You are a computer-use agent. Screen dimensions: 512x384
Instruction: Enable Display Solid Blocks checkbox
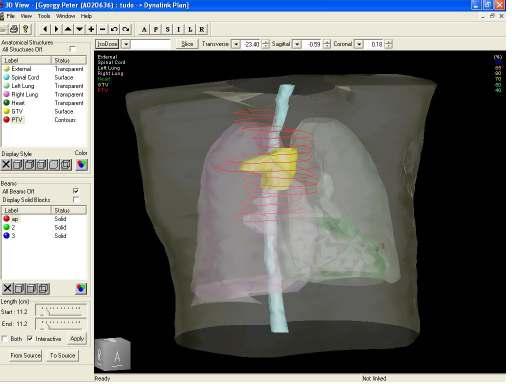76,199
